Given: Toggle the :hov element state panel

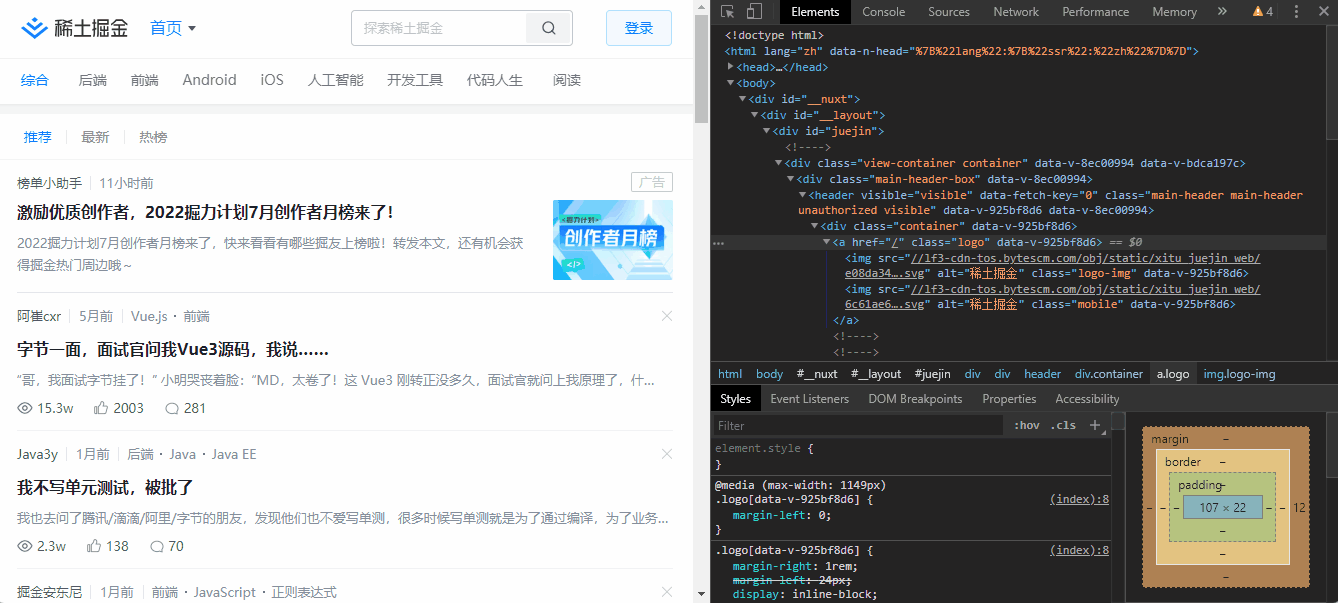Looking at the screenshot, I should click(1027, 425).
